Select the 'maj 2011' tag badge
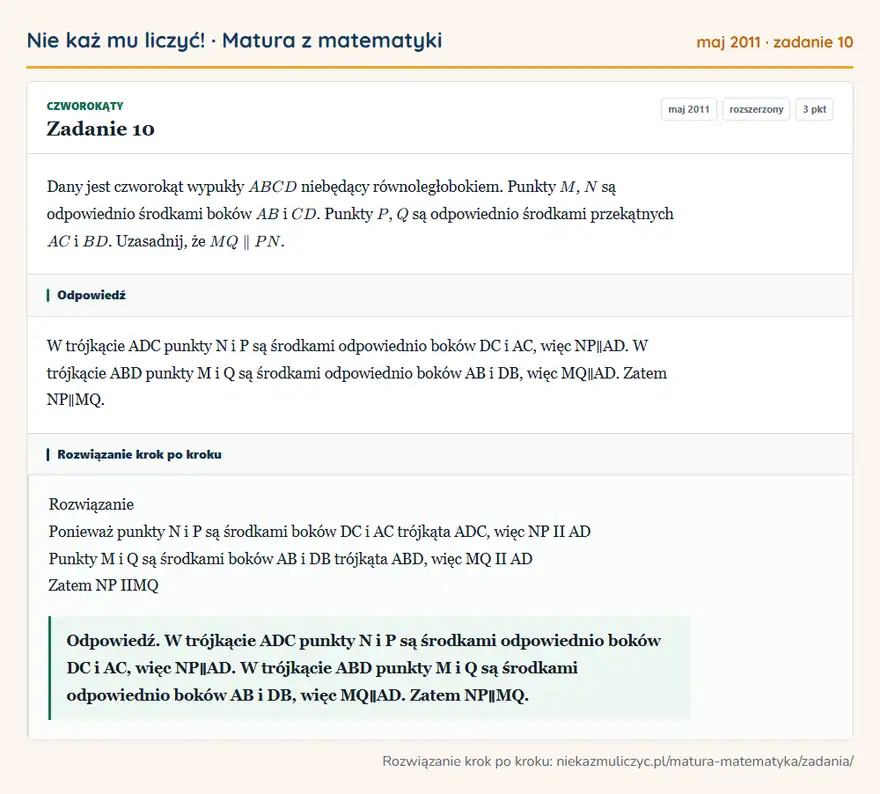Screen dimensions: 880x794 (689, 109)
